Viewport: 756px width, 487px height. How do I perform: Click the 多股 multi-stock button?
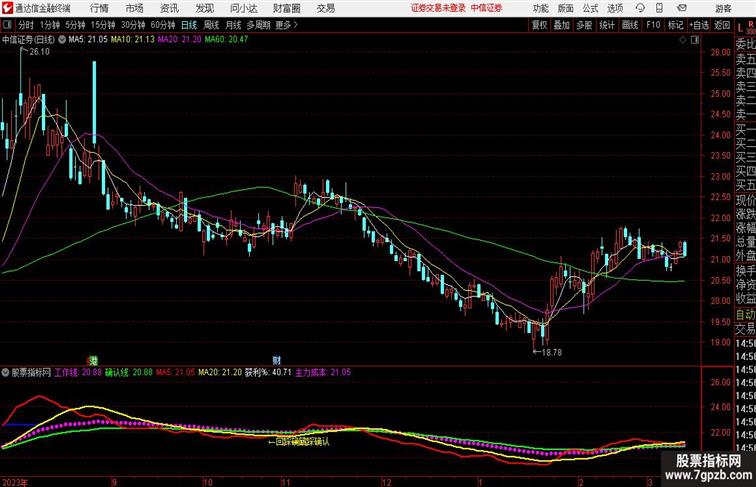[584, 25]
